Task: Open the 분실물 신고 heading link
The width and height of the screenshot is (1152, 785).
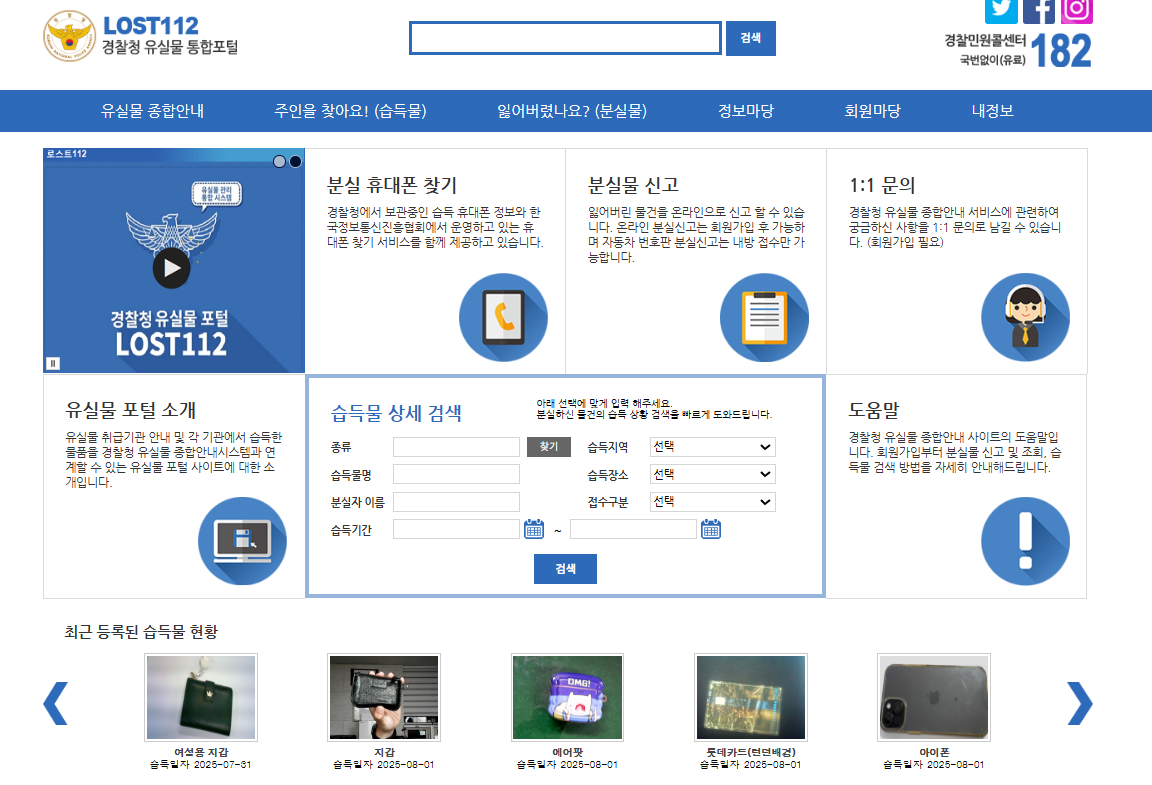Action: (633, 185)
